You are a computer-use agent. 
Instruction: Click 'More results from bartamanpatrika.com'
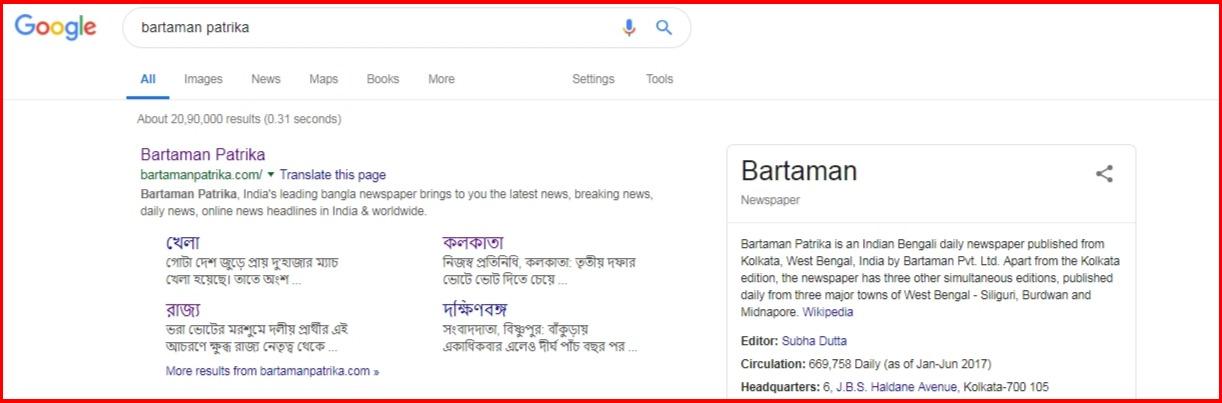click(x=272, y=371)
